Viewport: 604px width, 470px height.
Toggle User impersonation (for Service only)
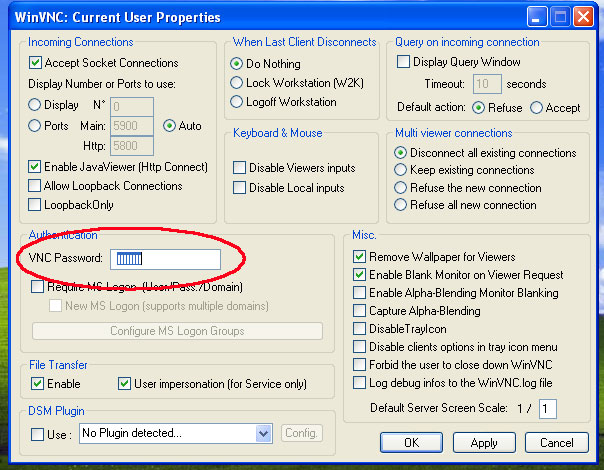(124, 384)
